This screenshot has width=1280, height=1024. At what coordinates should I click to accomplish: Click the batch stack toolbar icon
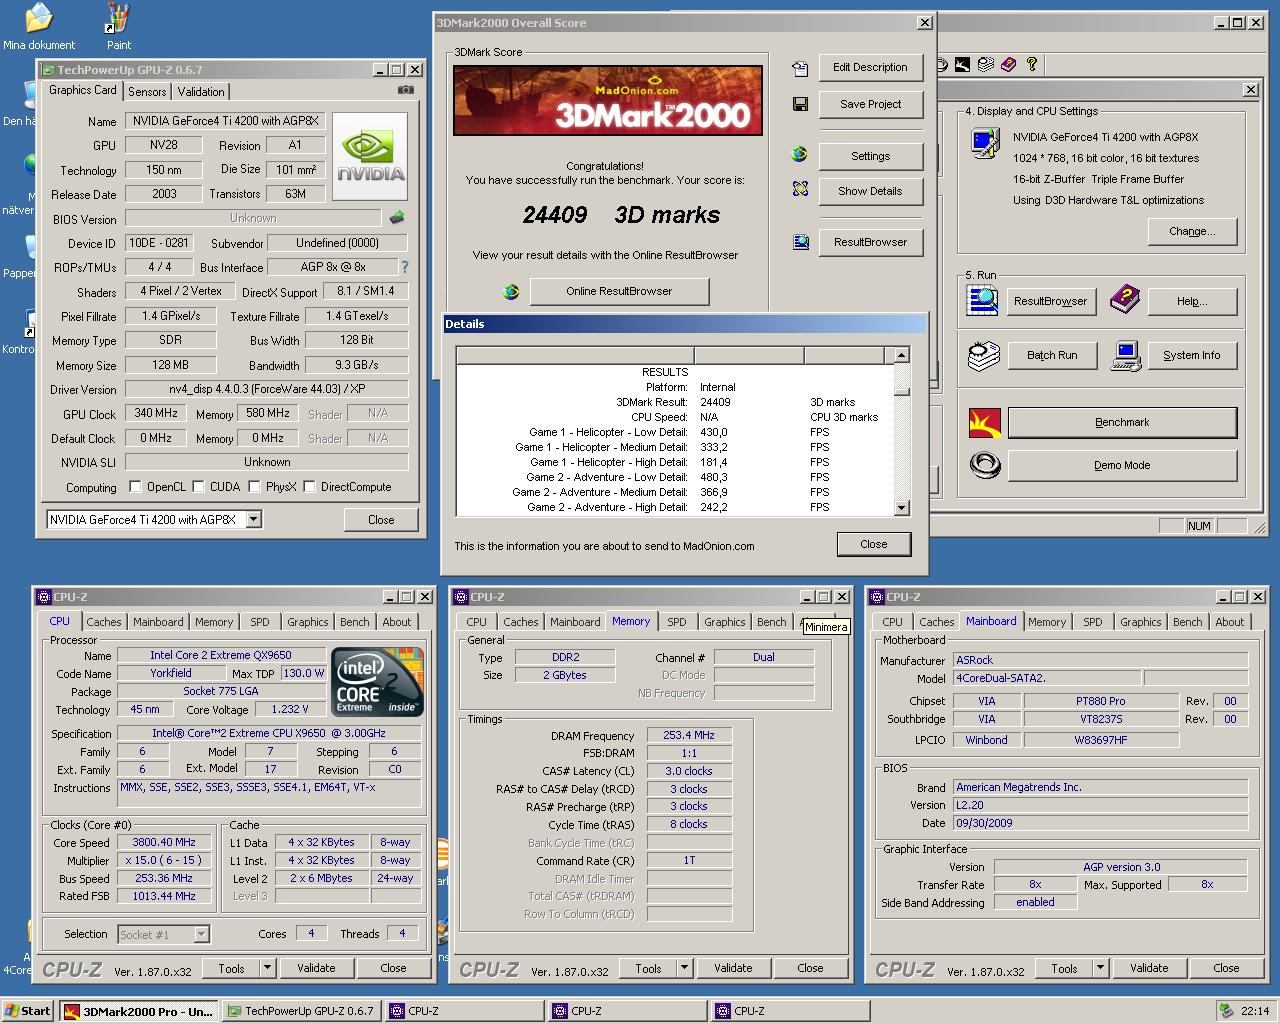coord(986,65)
